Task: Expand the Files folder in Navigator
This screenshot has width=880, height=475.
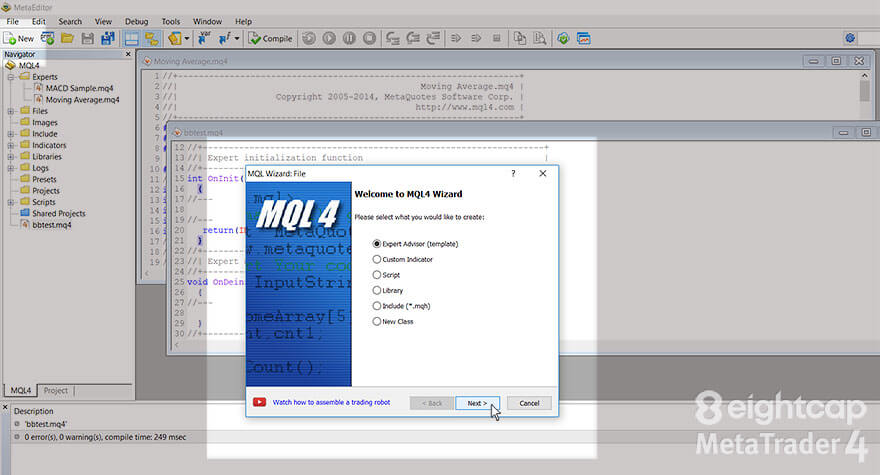Action: pyautogui.click(x=11, y=111)
